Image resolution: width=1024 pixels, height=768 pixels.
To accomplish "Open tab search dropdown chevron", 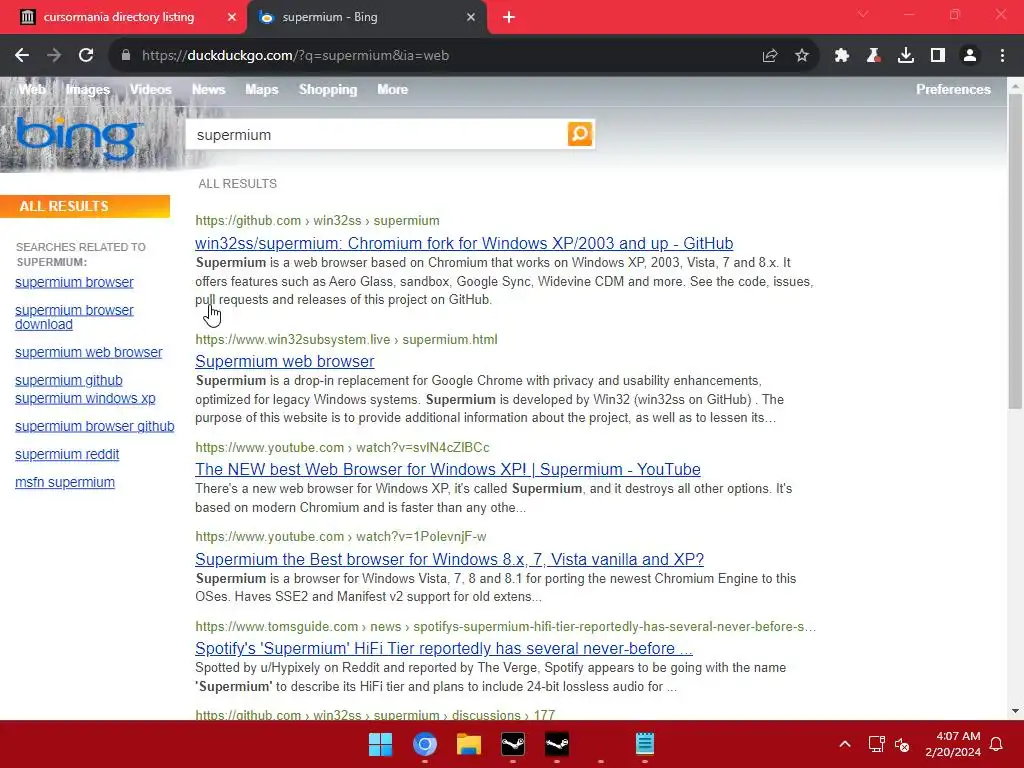I will (863, 14).
